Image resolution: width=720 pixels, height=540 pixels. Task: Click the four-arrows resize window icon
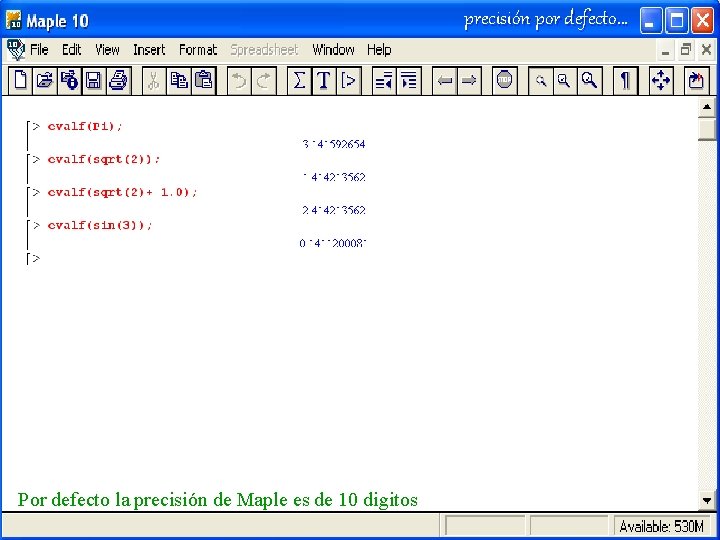coord(661,81)
